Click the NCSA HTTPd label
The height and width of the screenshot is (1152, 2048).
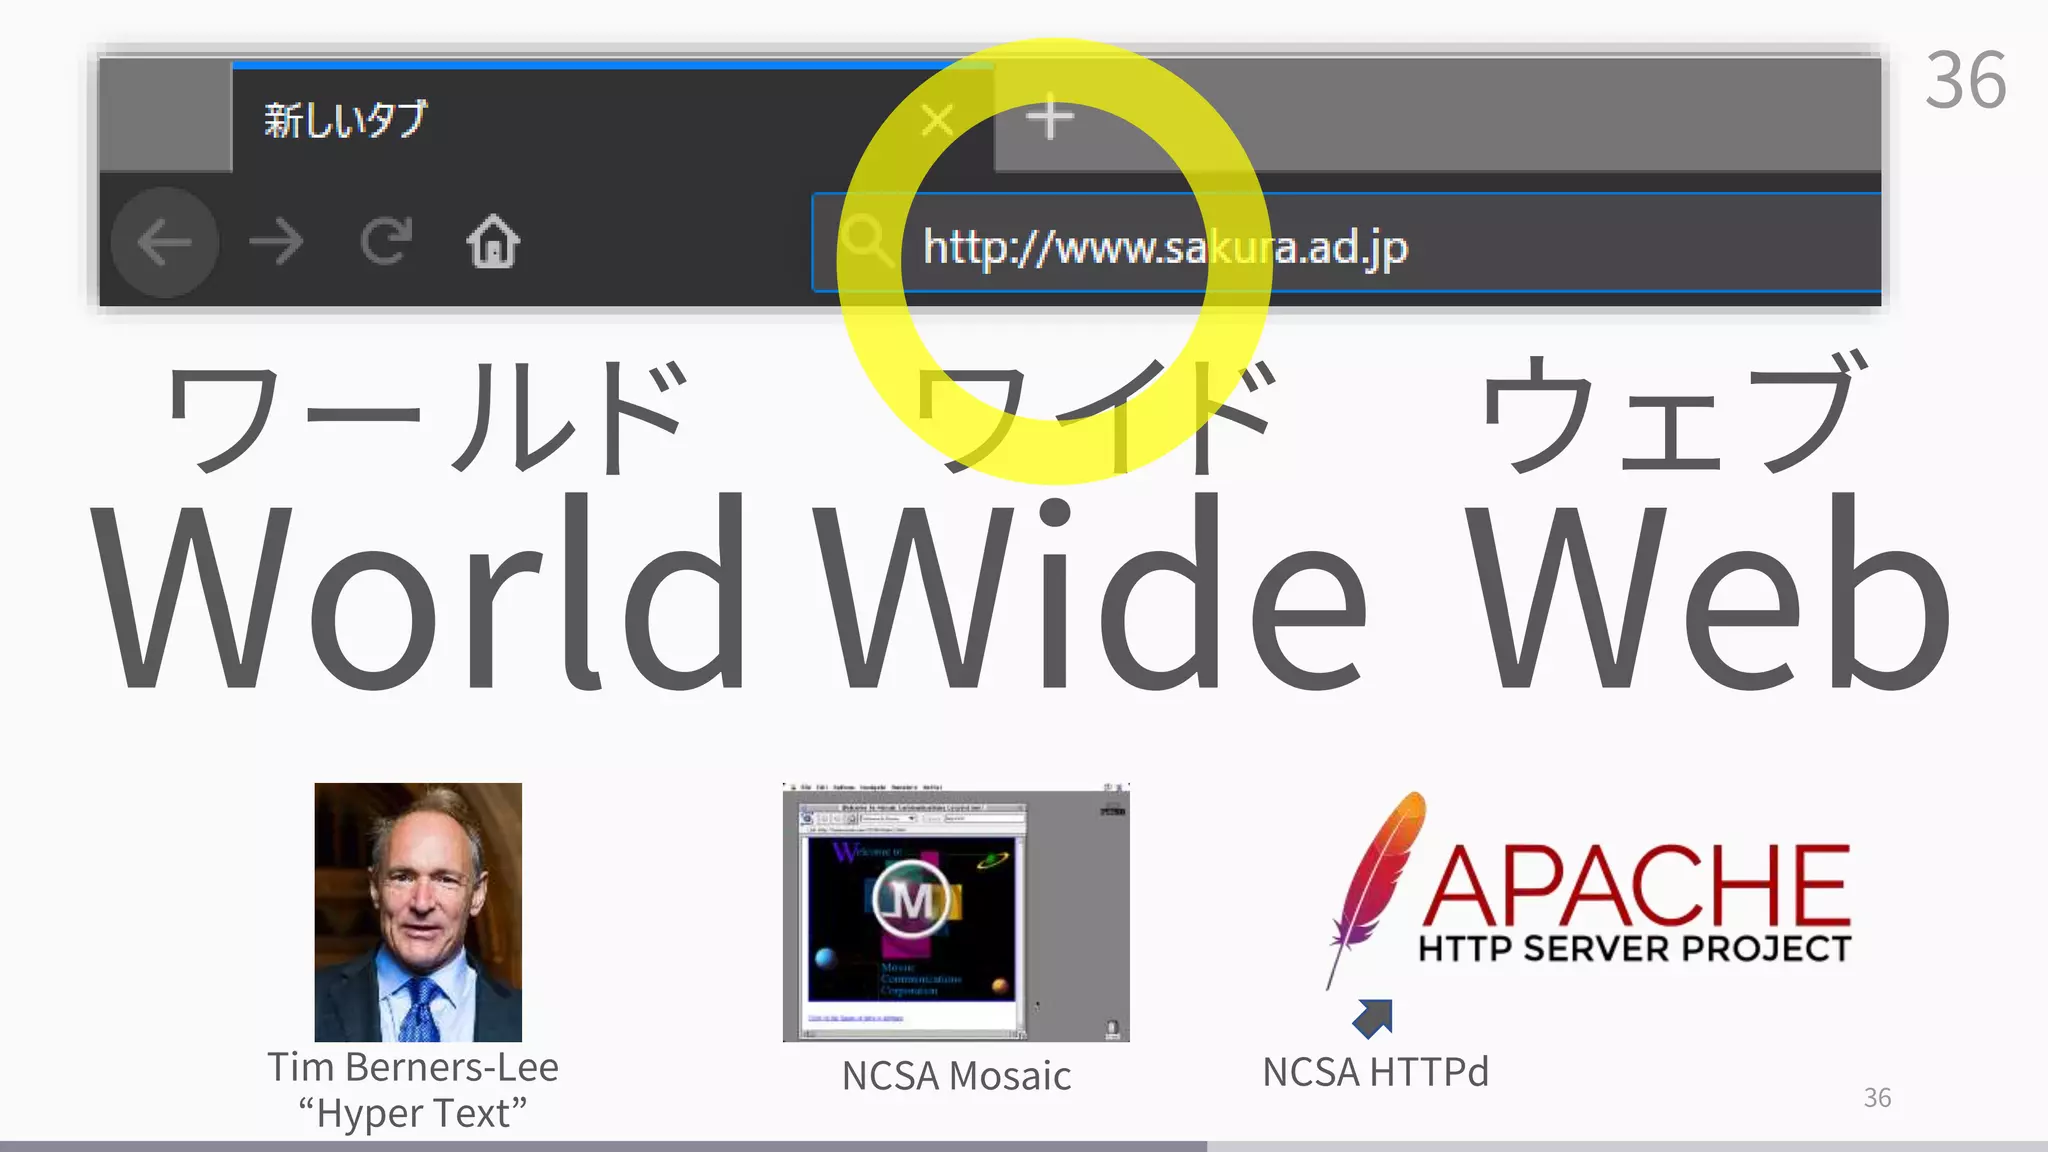pyautogui.click(x=1375, y=1072)
